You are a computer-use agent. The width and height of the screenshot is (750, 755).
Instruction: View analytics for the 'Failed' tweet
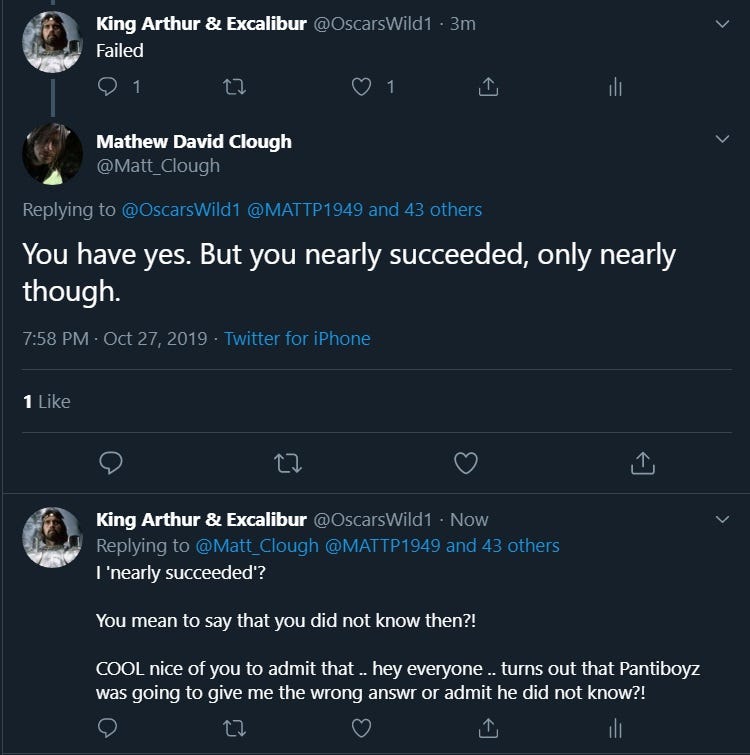pyautogui.click(x=615, y=88)
